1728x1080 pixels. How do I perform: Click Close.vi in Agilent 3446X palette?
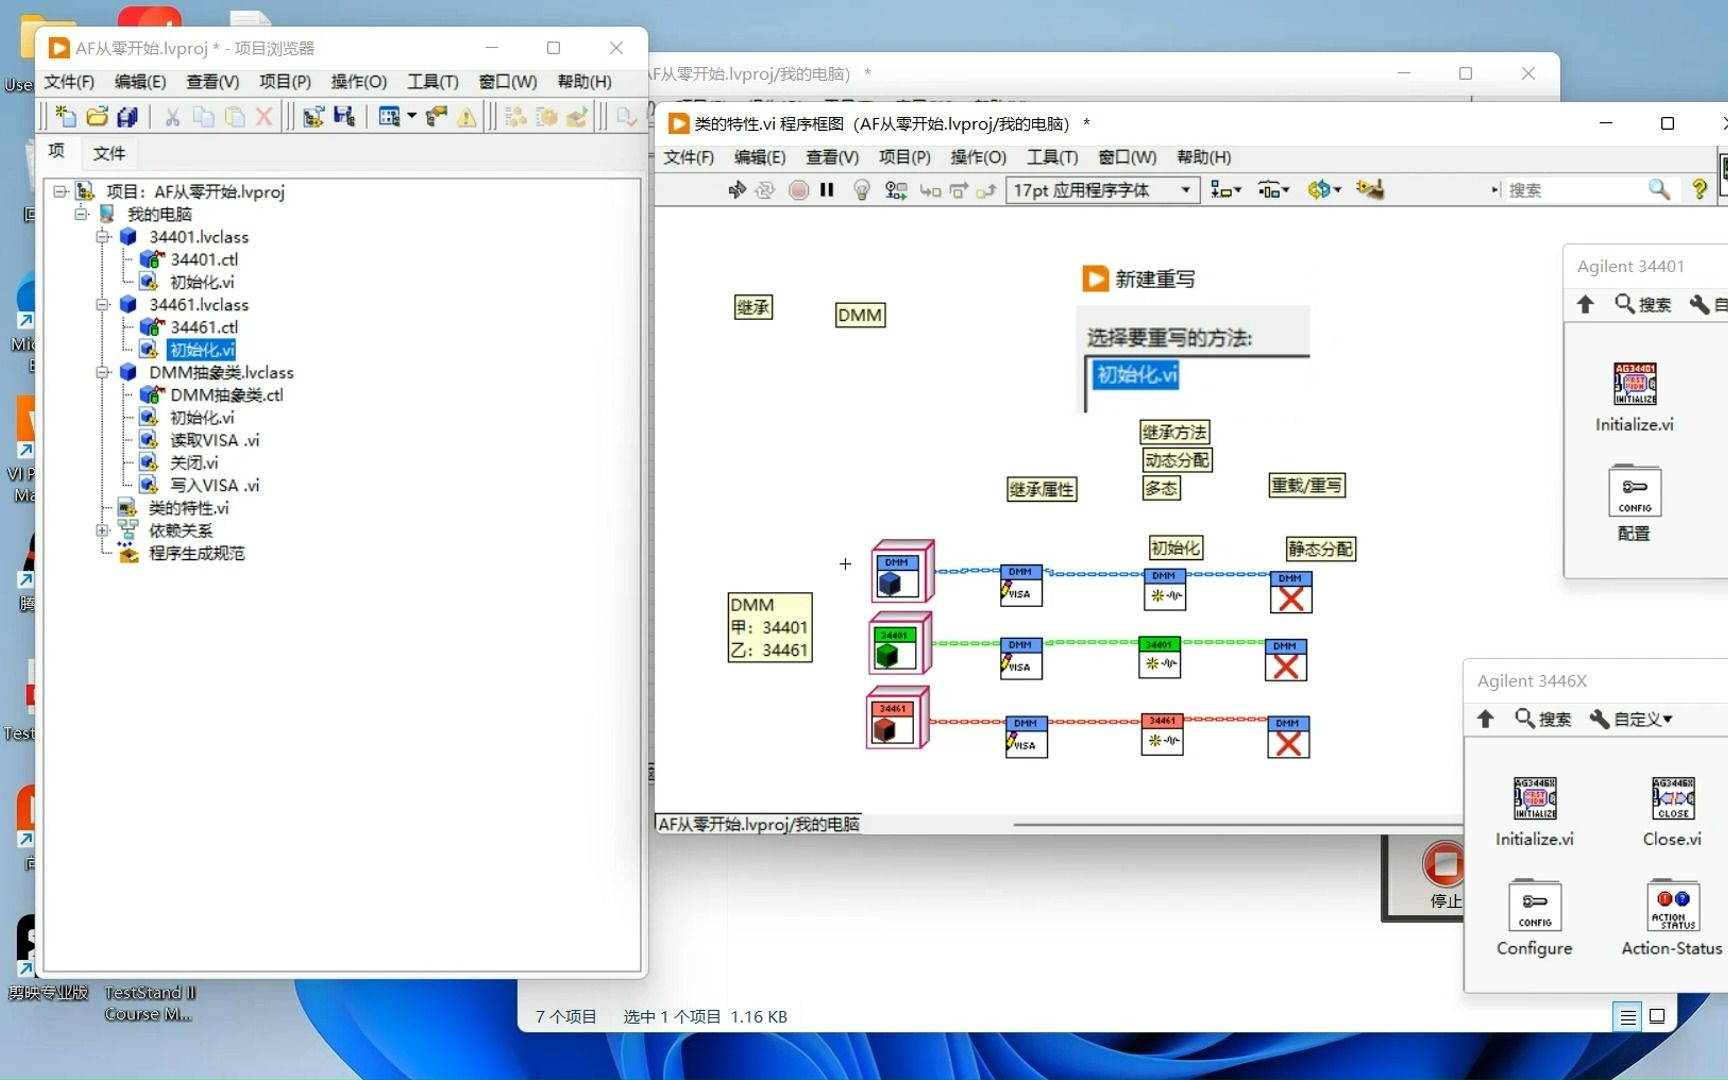tap(1672, 811)
